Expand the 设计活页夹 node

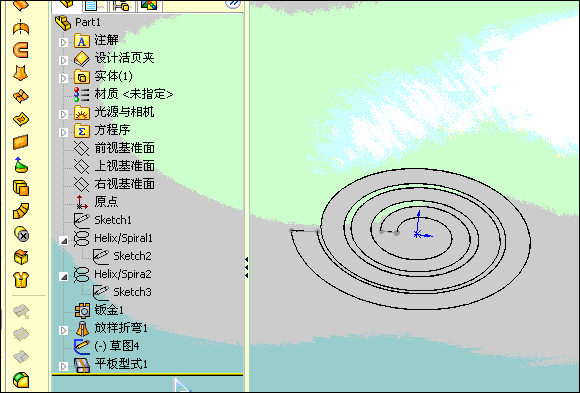[64, 60]
